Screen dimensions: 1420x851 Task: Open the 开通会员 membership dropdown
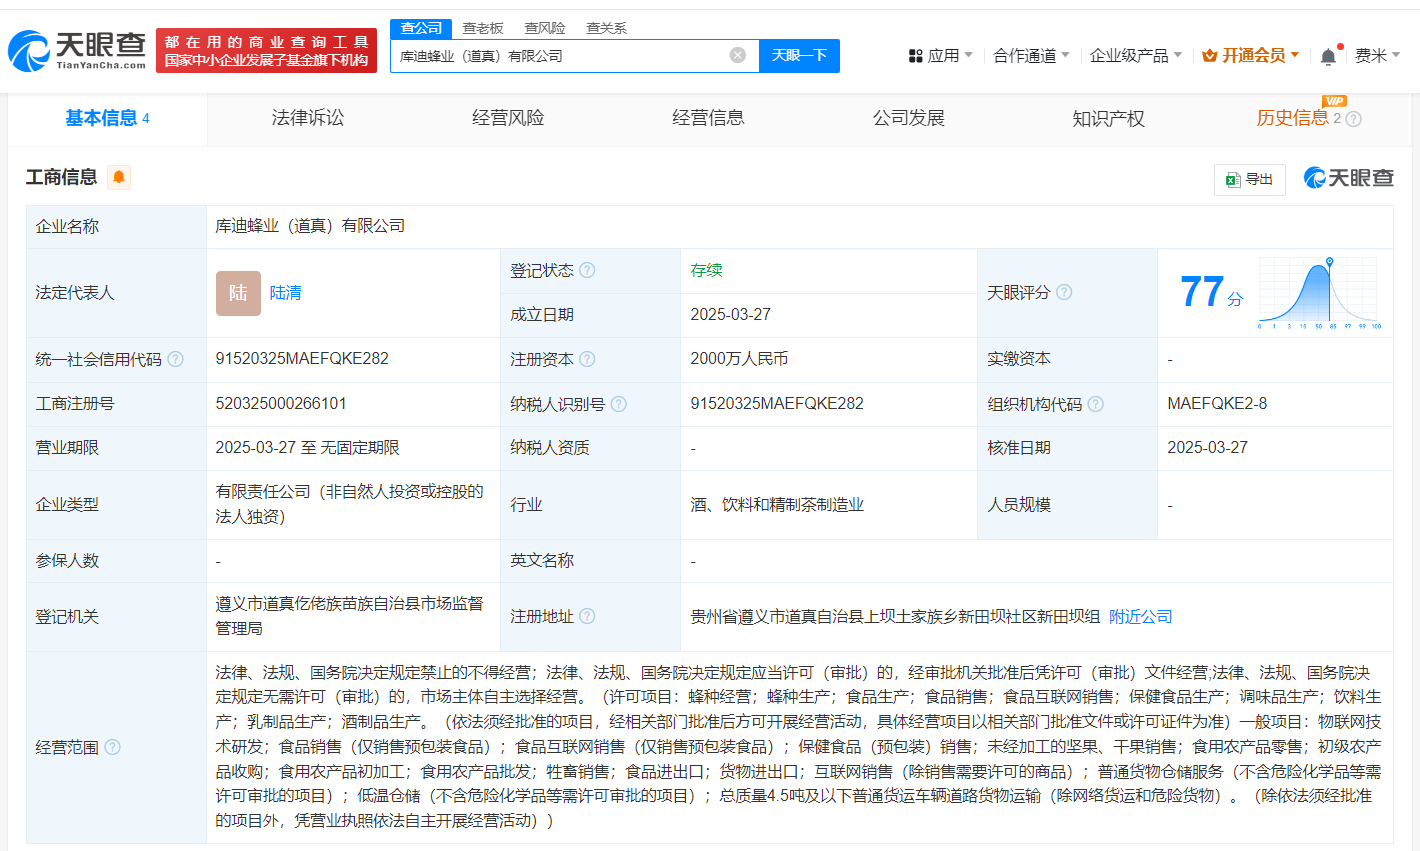pyautogui.click(x=1250, y=56)
